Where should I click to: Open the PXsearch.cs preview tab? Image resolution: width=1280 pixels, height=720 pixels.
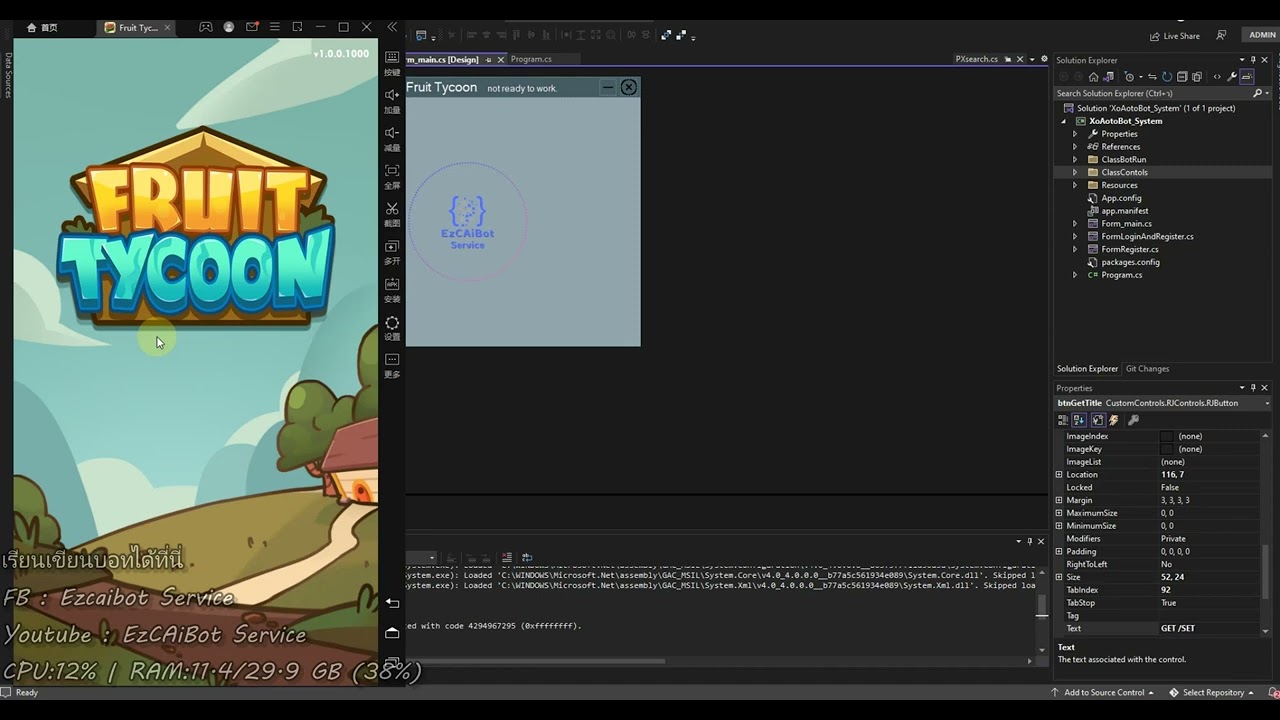click(x=976, y=59)
